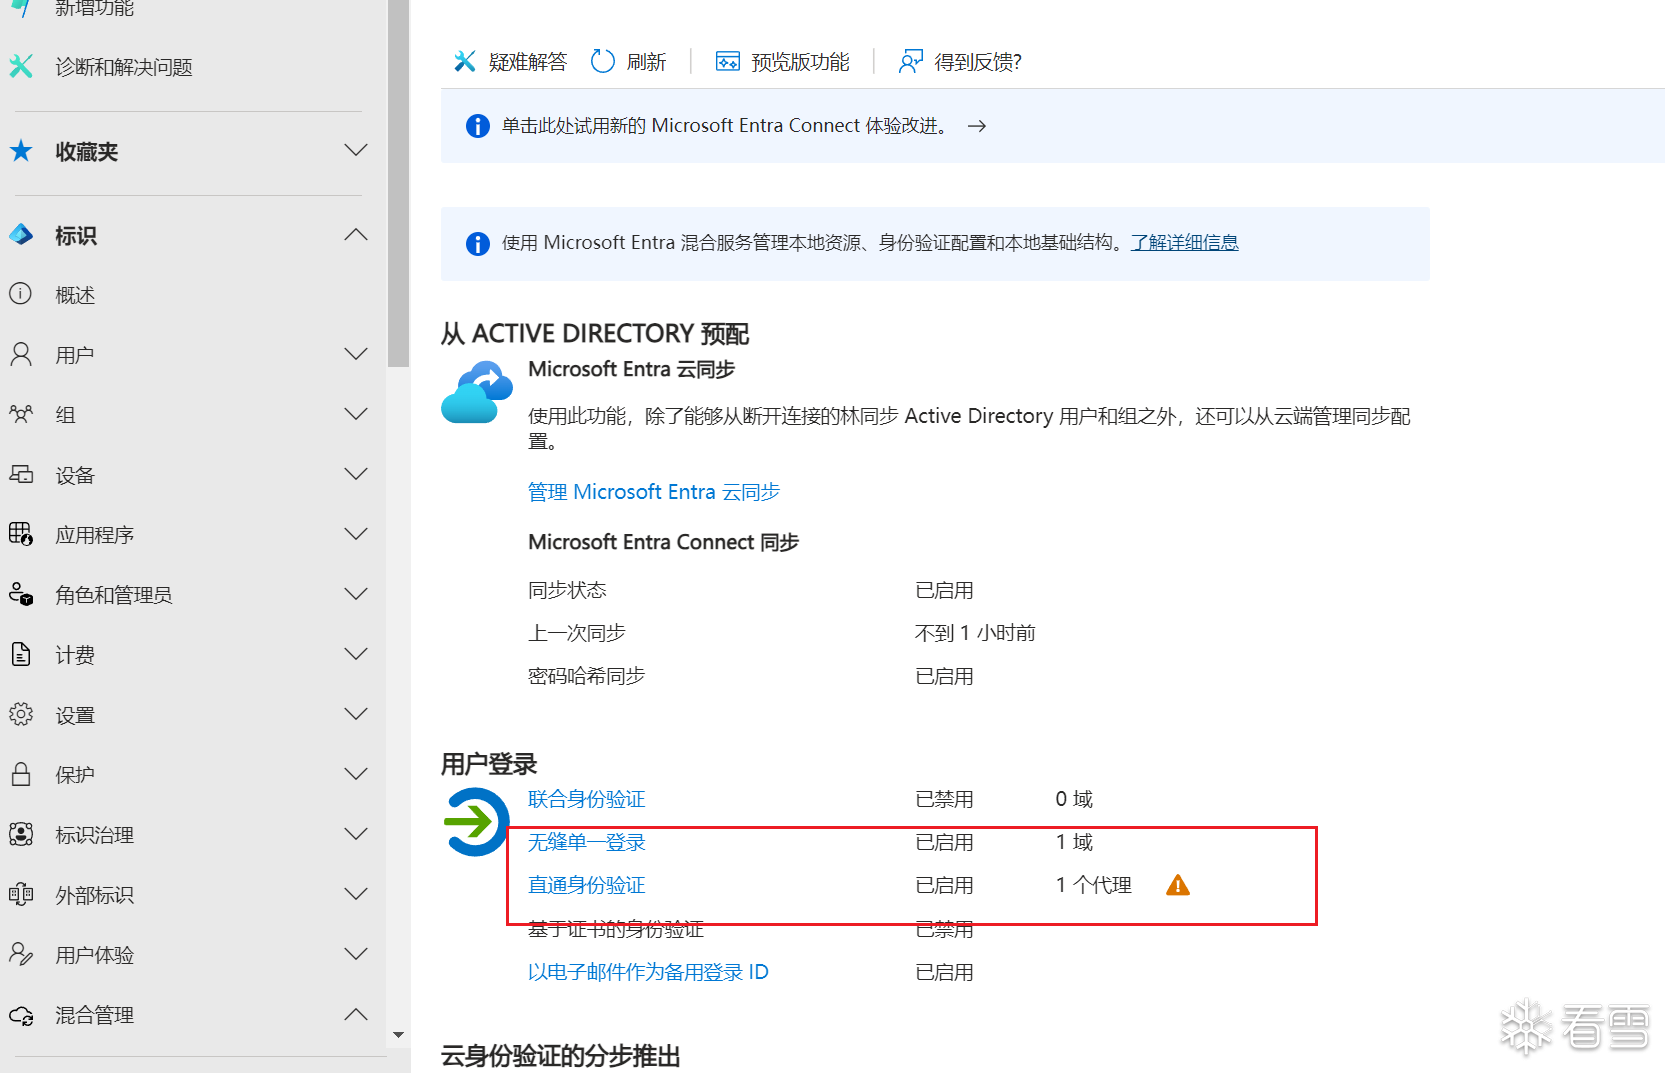Screen dimensions: 1665x1073
Task: Expand the 计费 menu chevron
Action: [356, 654]
